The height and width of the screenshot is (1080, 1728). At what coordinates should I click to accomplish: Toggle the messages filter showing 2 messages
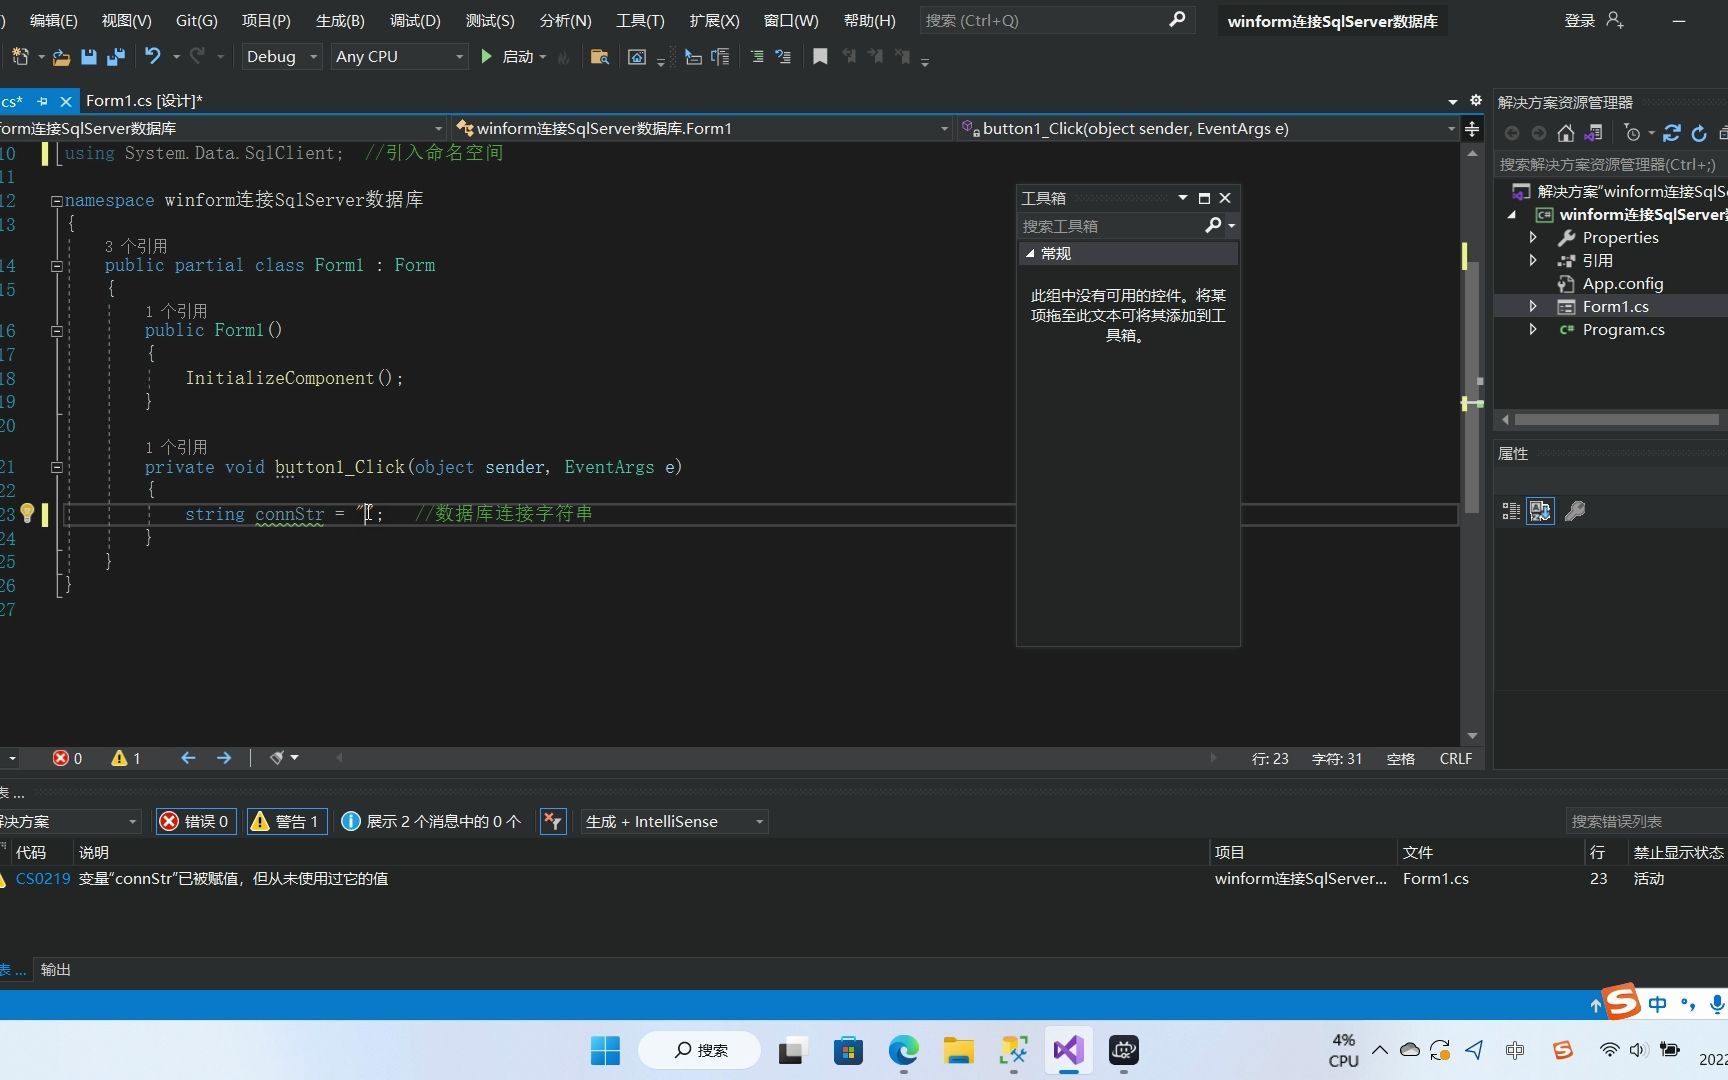click(x=432, y=821)
